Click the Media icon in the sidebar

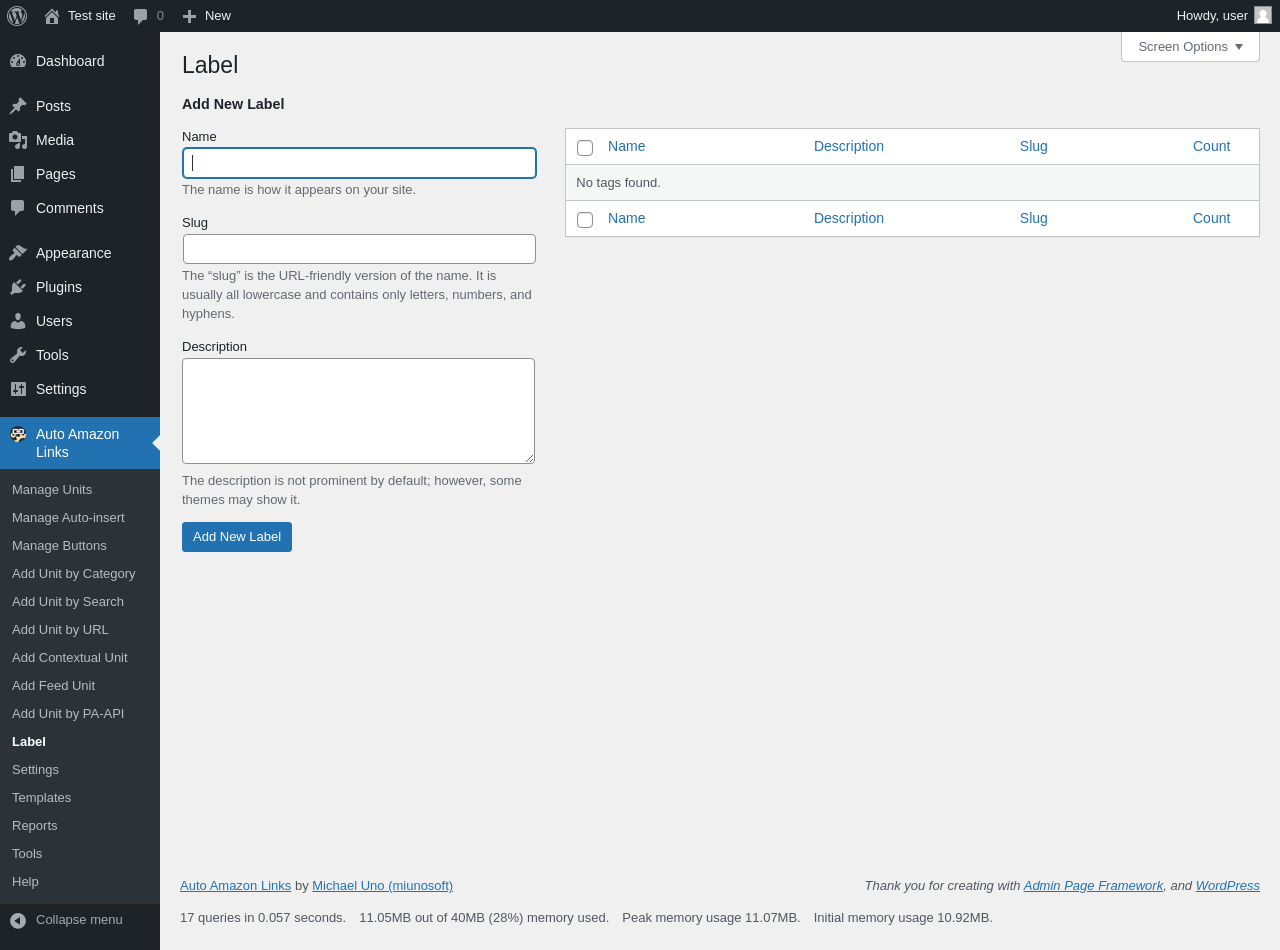click(18, 140)
